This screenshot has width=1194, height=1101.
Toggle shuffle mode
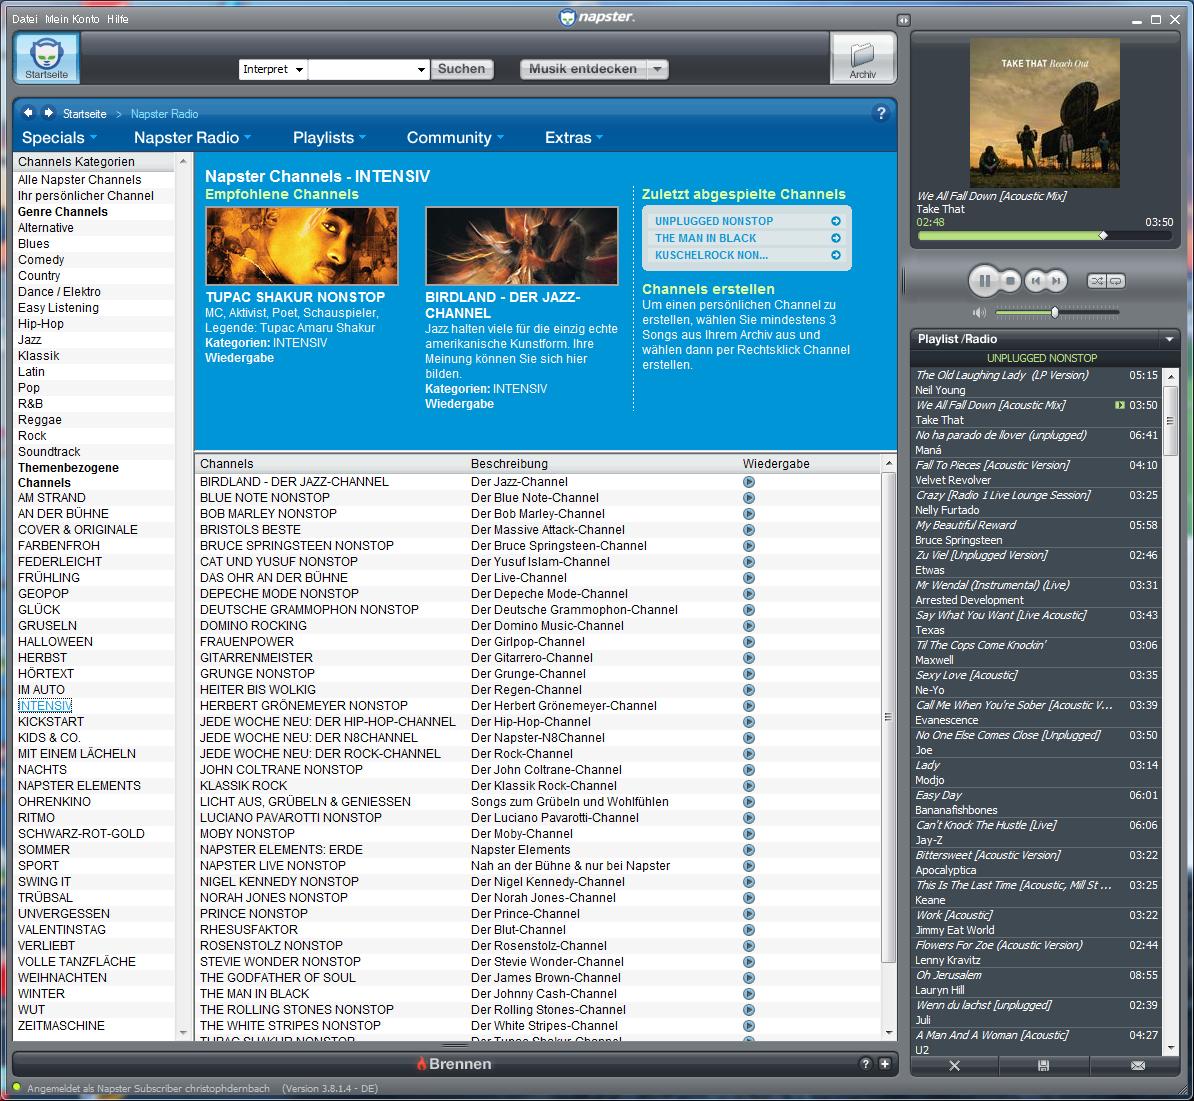click(x=1097, y=281)
